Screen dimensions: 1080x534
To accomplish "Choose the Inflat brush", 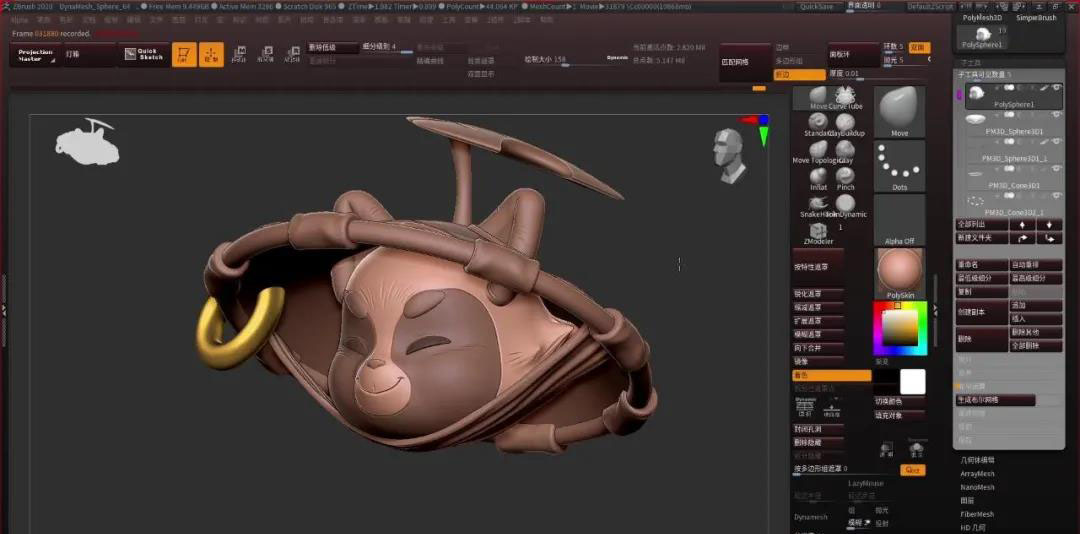I will coord(818,179).
